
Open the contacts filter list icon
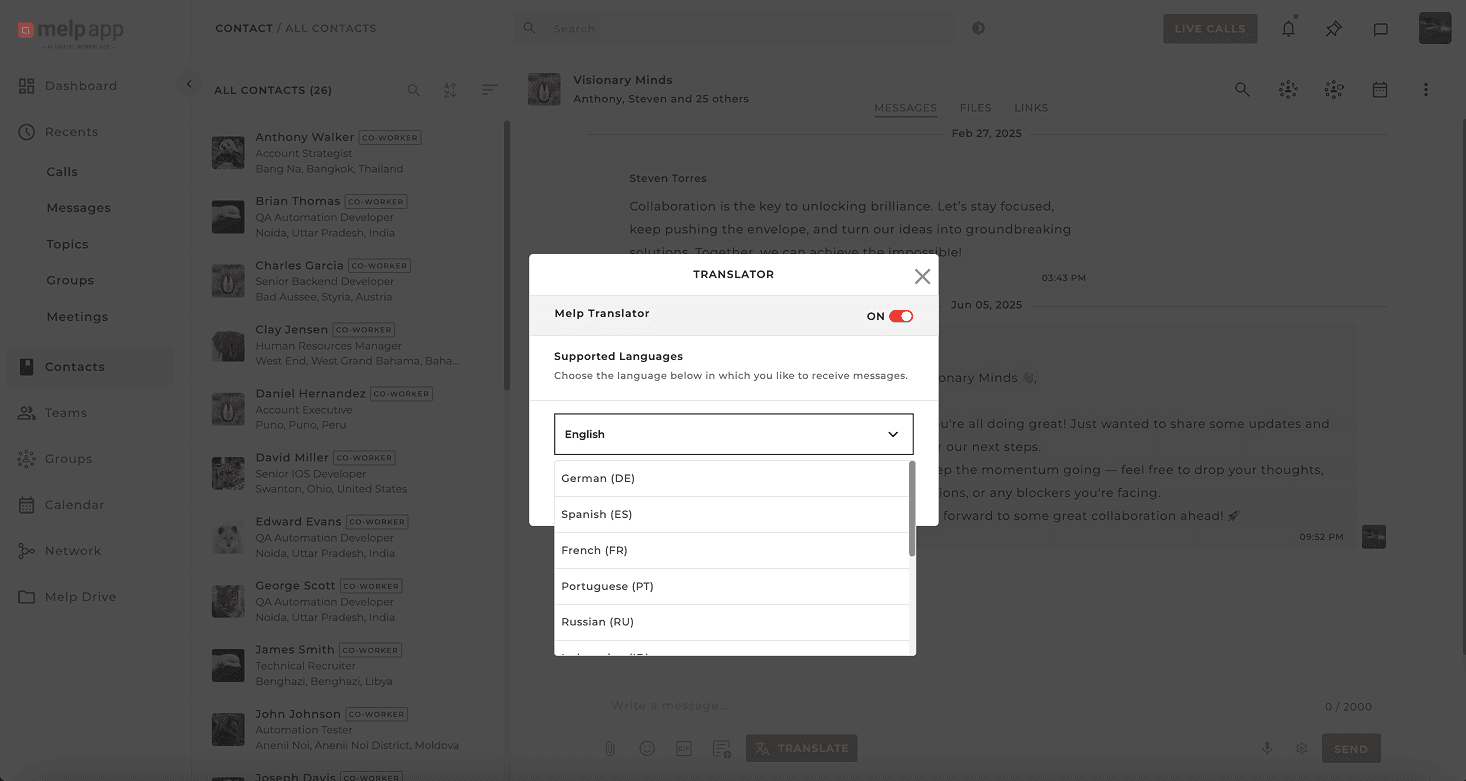tap(489, 90)
